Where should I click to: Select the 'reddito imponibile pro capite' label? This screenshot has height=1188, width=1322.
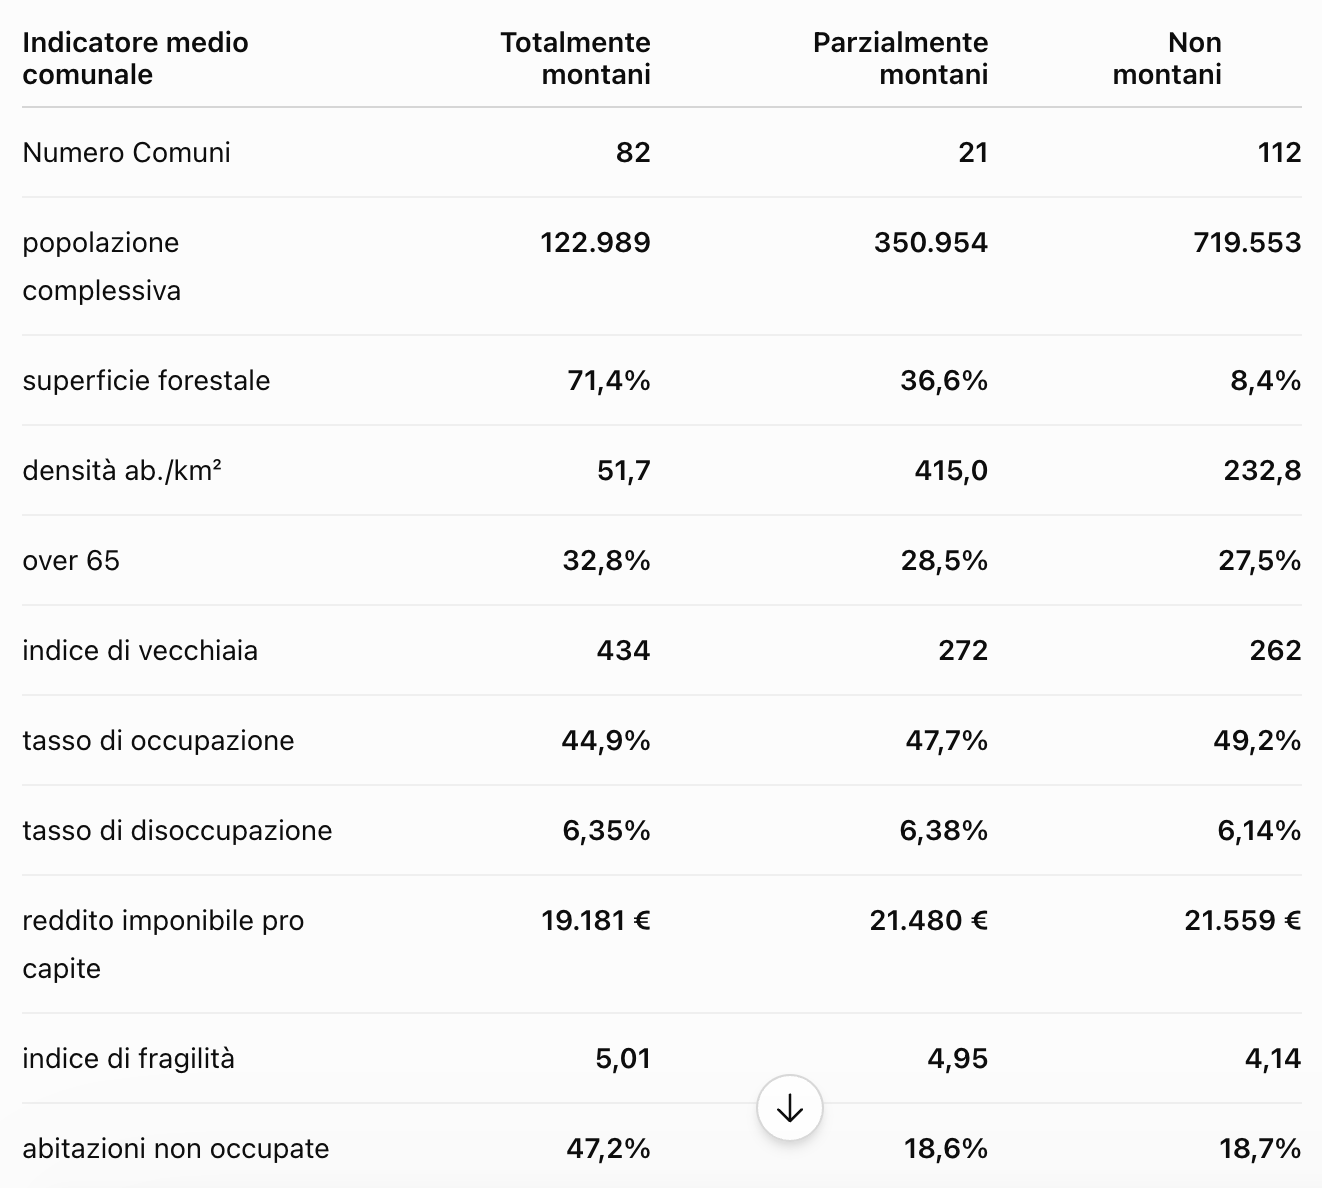click(163, 944)
